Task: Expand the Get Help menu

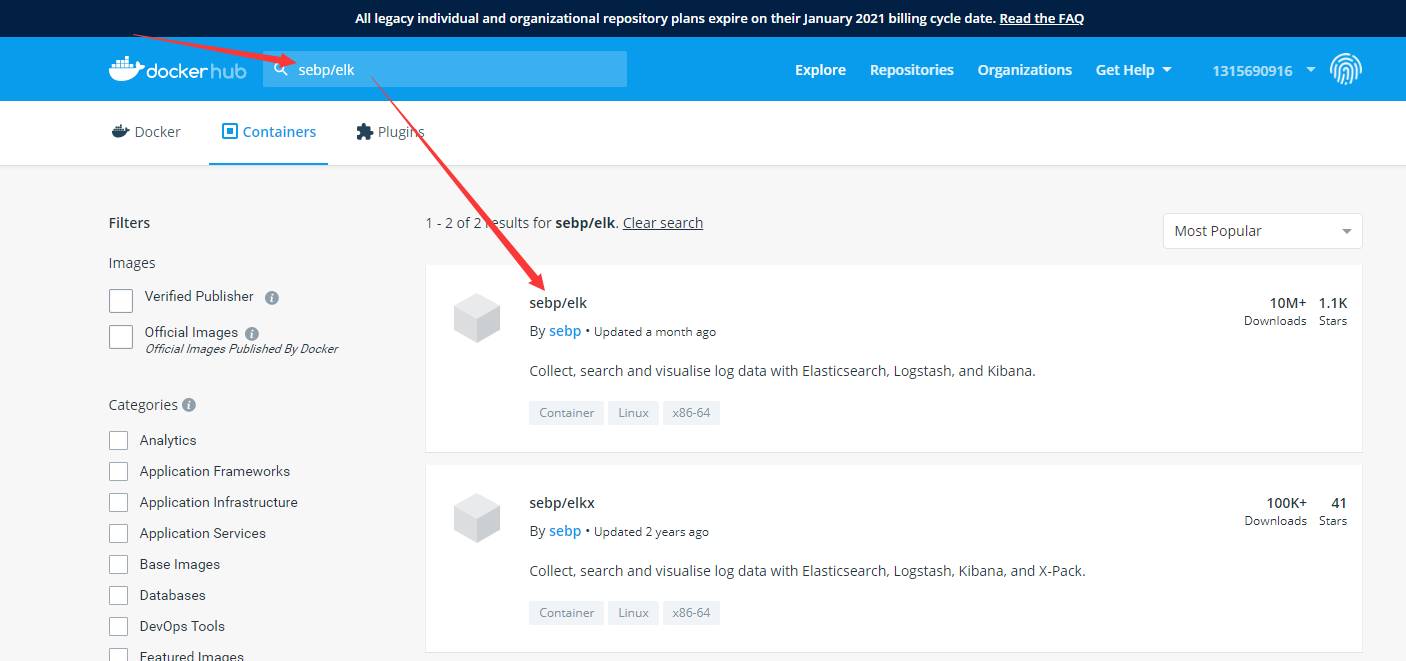Action: pos(1133,70)
